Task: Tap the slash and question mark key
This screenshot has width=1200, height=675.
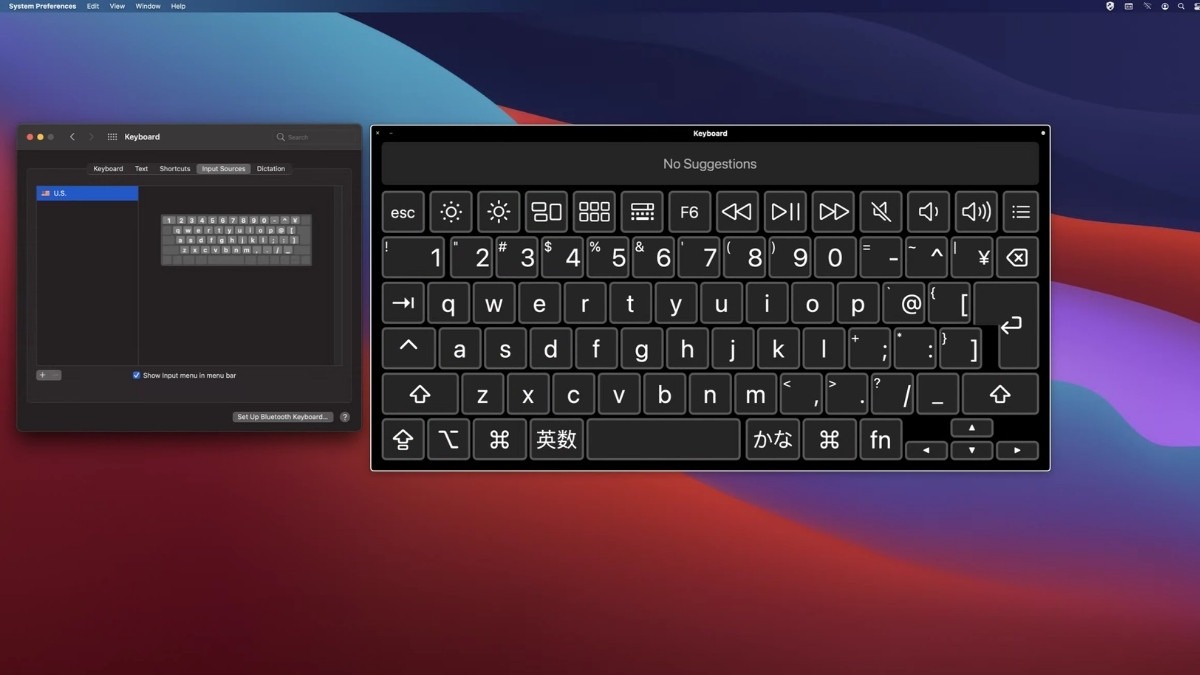Action: pos(892,394)
